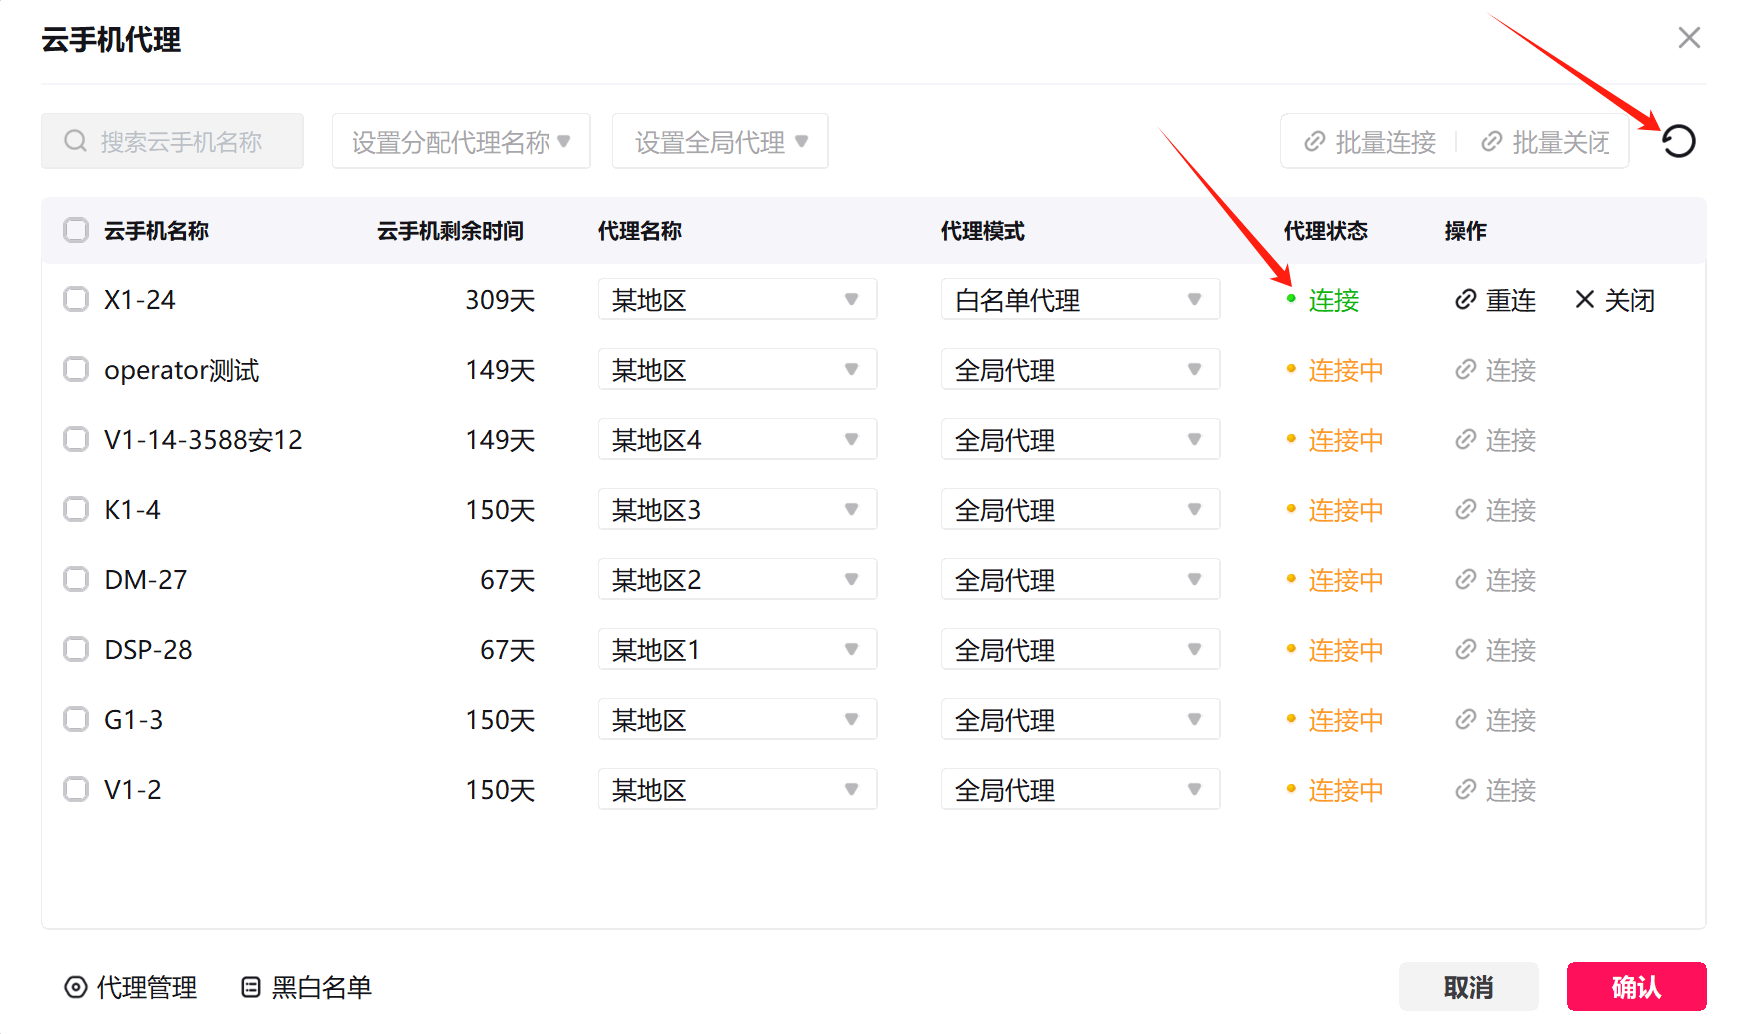Expand the 某地区3 proxy name dropdown
This screenshot has width=1746, height=1034.
click(x=737, y=509)
